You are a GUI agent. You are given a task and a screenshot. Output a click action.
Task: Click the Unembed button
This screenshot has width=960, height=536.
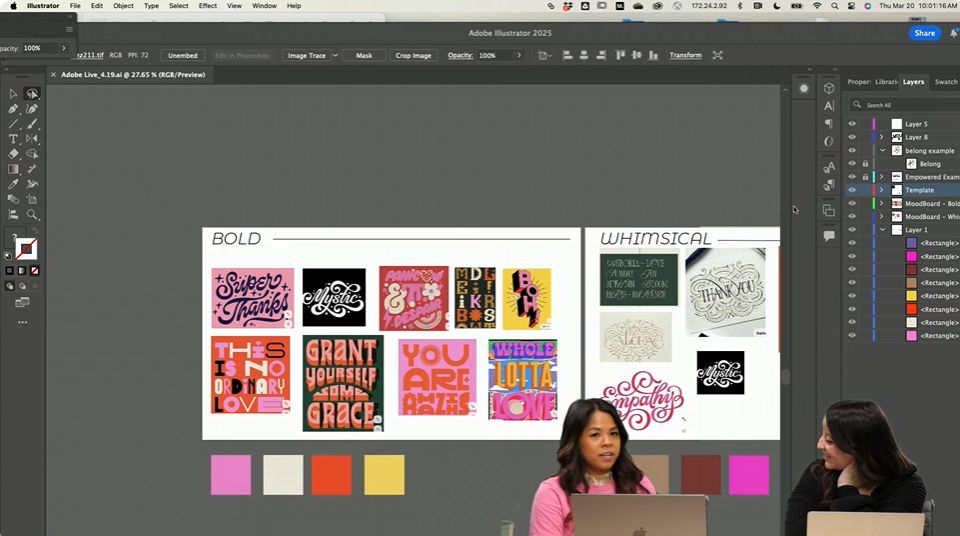pyautogui.click(x=182, y=55)
